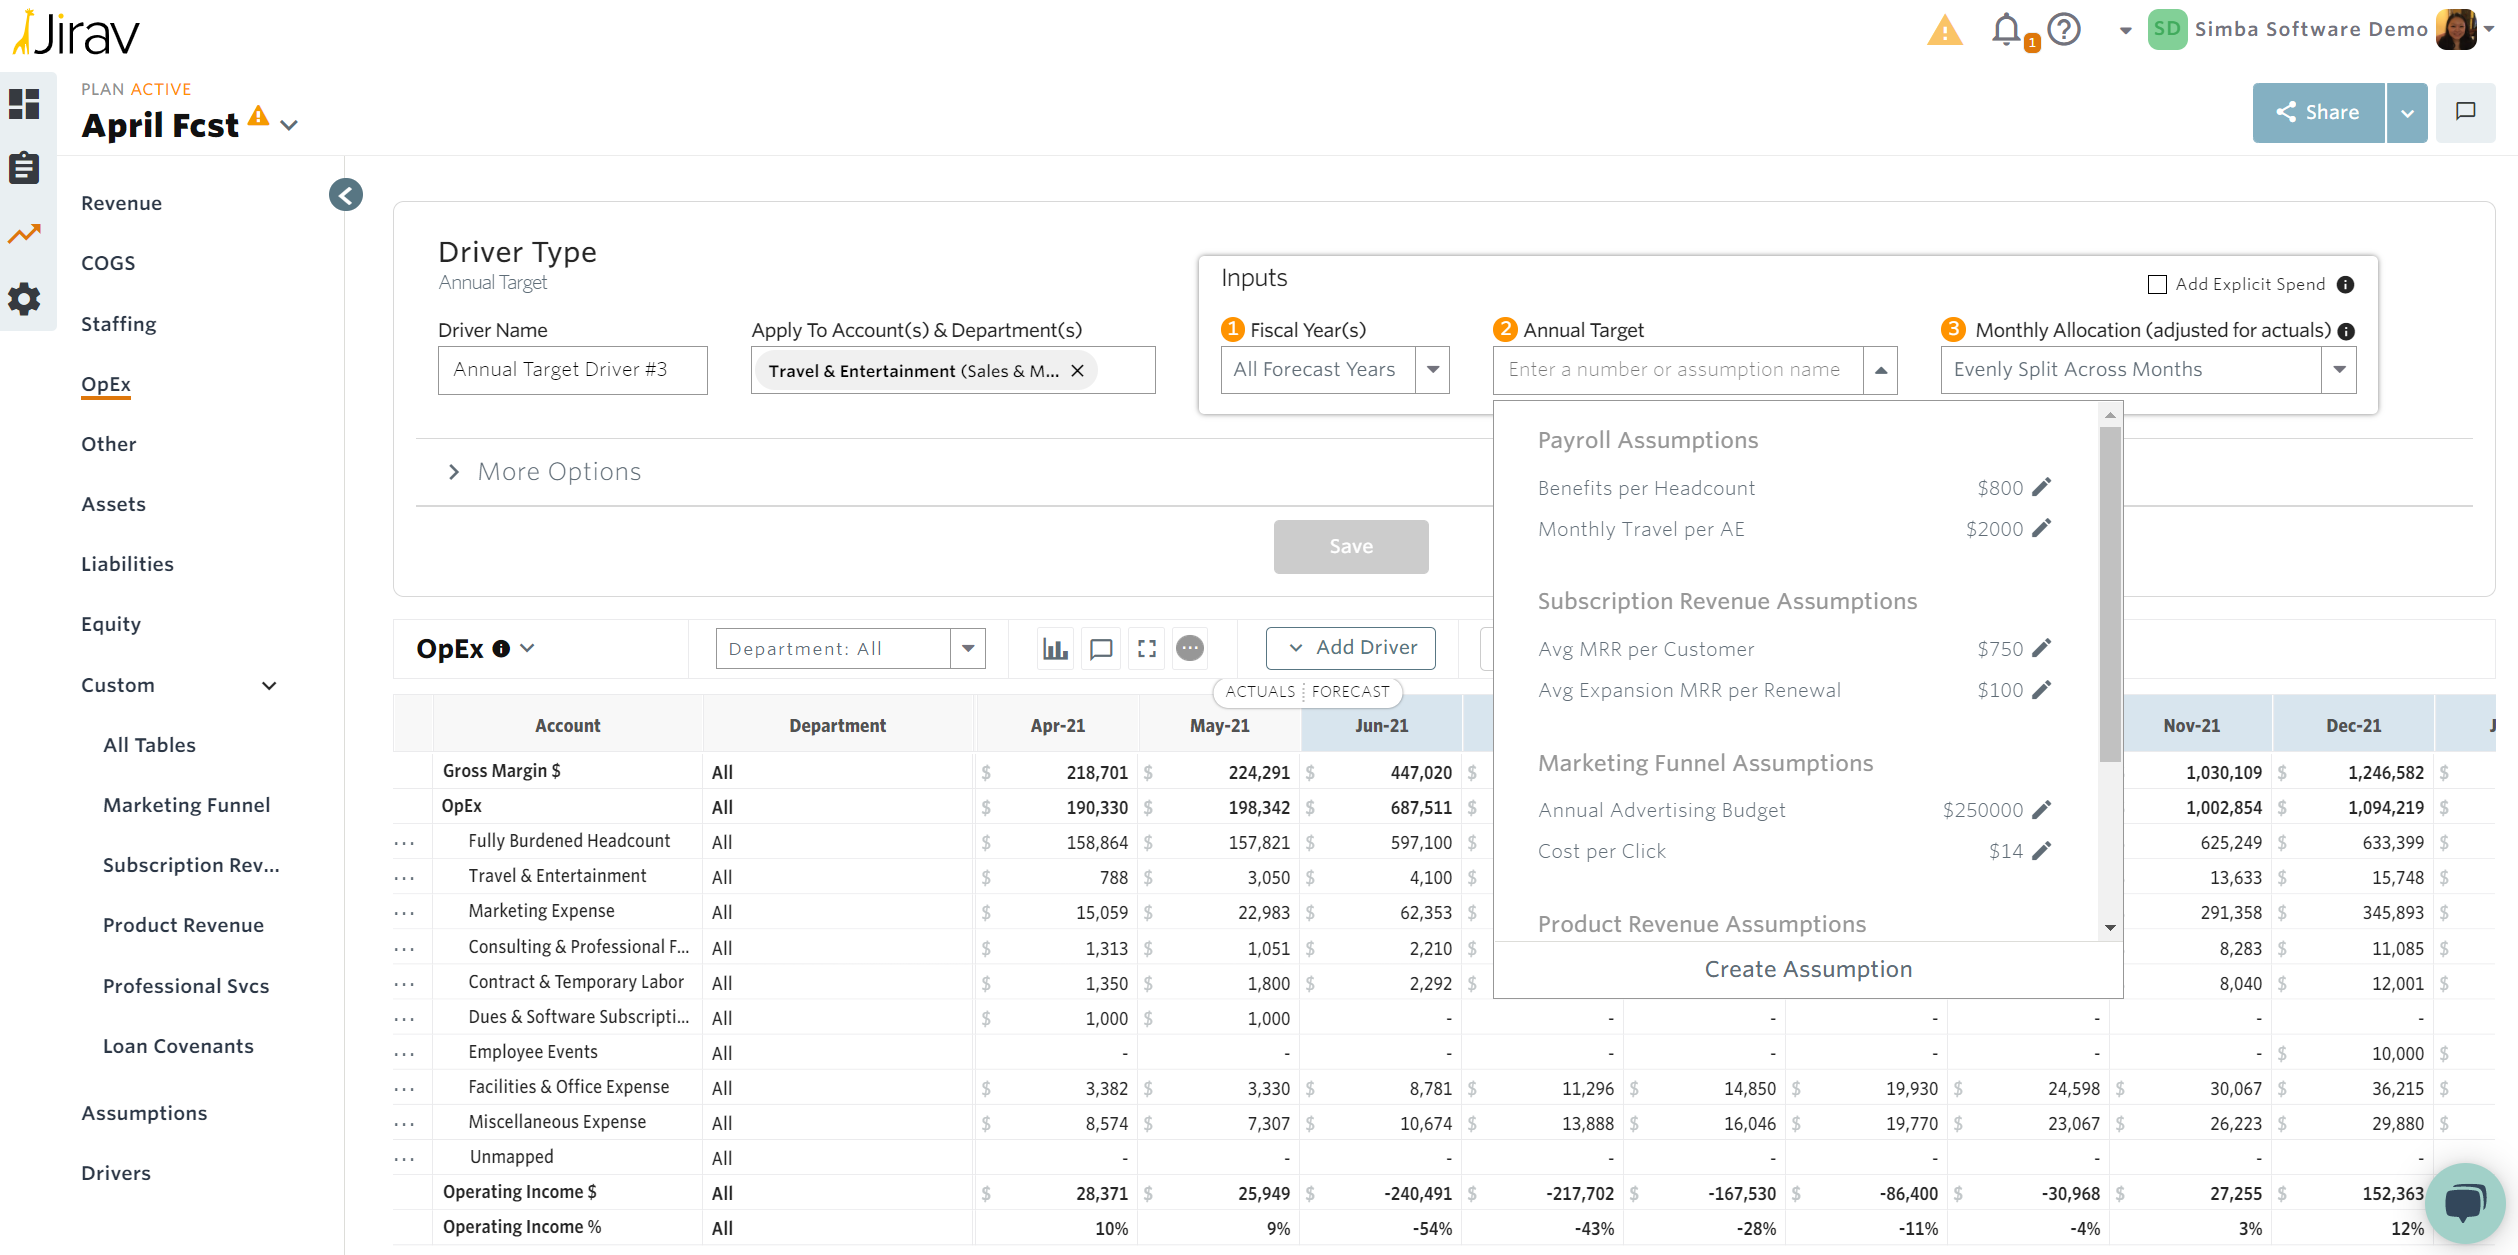This screenshot has width=2518, height=1255.
Task: Toggle fullscreen for the OpEx table
Action: coord(1147,649)
